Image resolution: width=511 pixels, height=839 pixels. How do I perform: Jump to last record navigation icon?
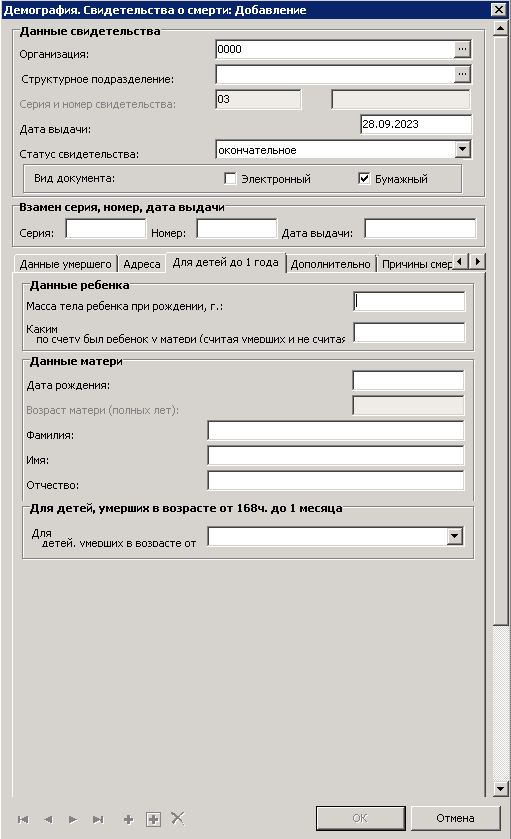click(98, 819)
